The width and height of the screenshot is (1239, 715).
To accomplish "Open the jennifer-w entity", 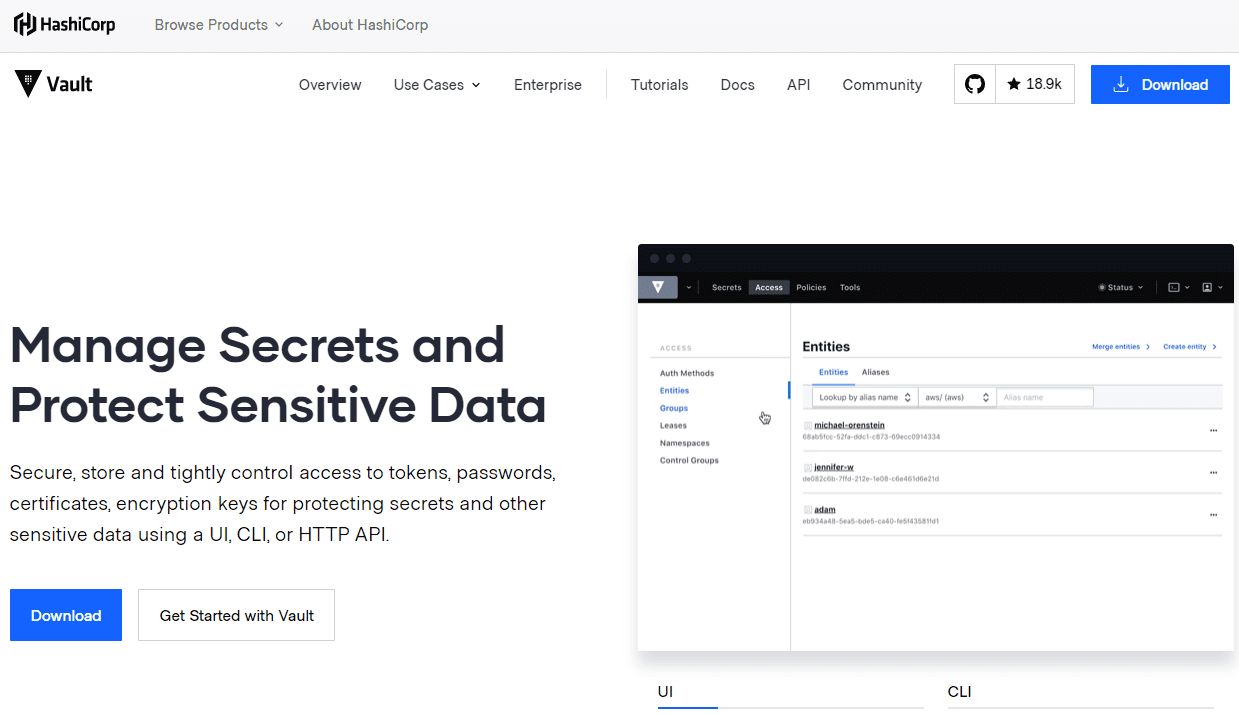I will (x=833, y=467).
